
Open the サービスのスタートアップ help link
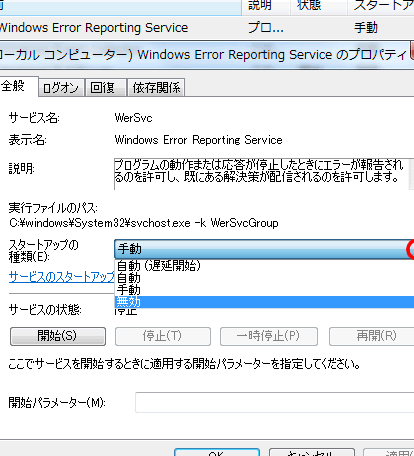(62, 277)
